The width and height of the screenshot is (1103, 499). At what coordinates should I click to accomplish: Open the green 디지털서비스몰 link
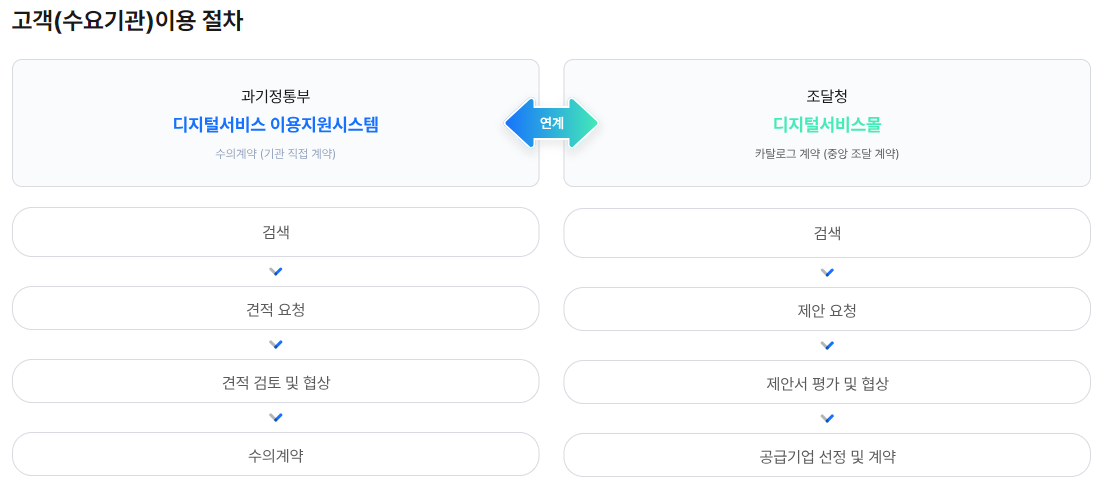click(827, 125)
